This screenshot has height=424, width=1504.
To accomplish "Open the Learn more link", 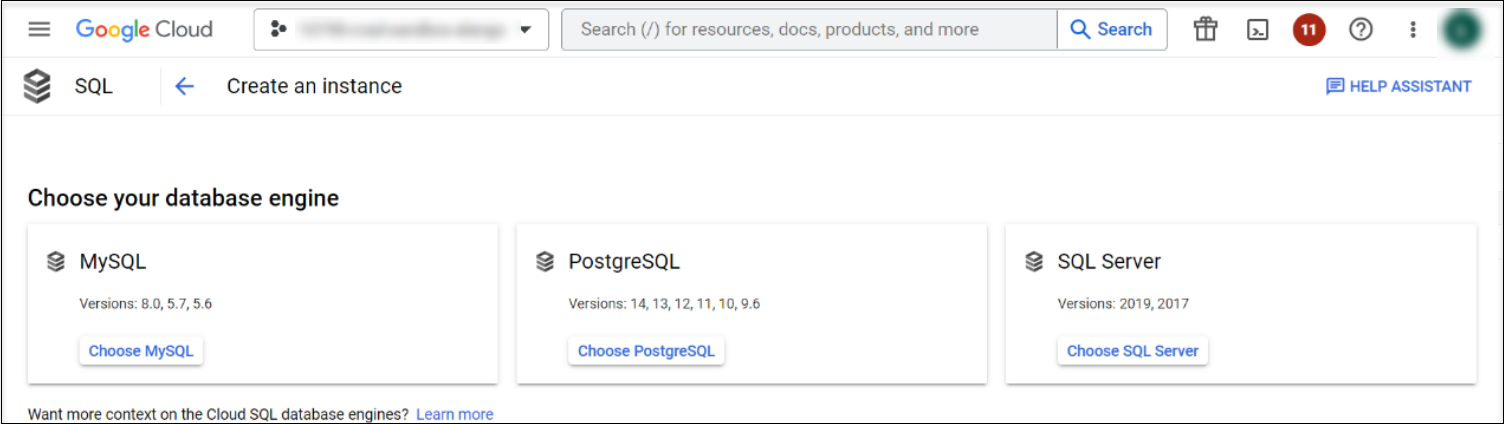I will 454,414.
